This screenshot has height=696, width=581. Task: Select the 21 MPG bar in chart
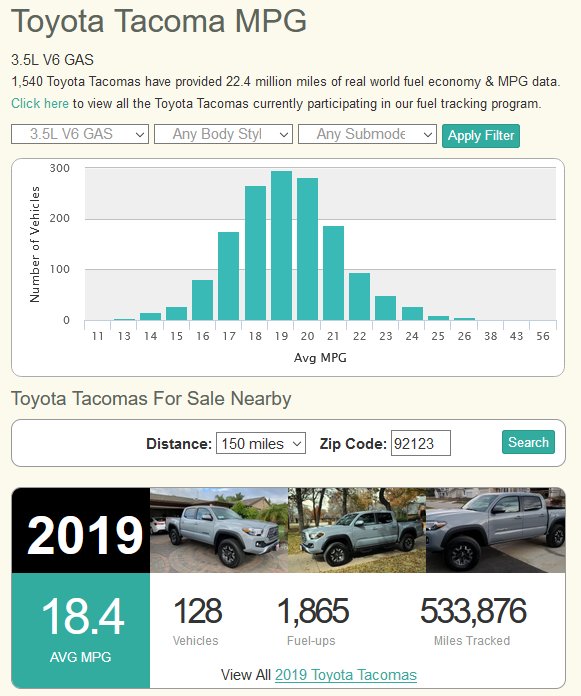coord(333,273)
